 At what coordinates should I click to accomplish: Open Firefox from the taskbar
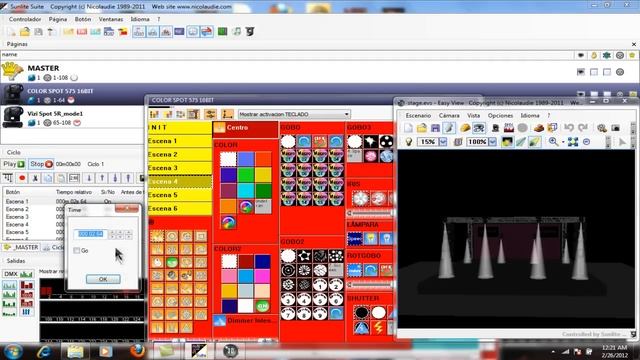pos(137,351)
